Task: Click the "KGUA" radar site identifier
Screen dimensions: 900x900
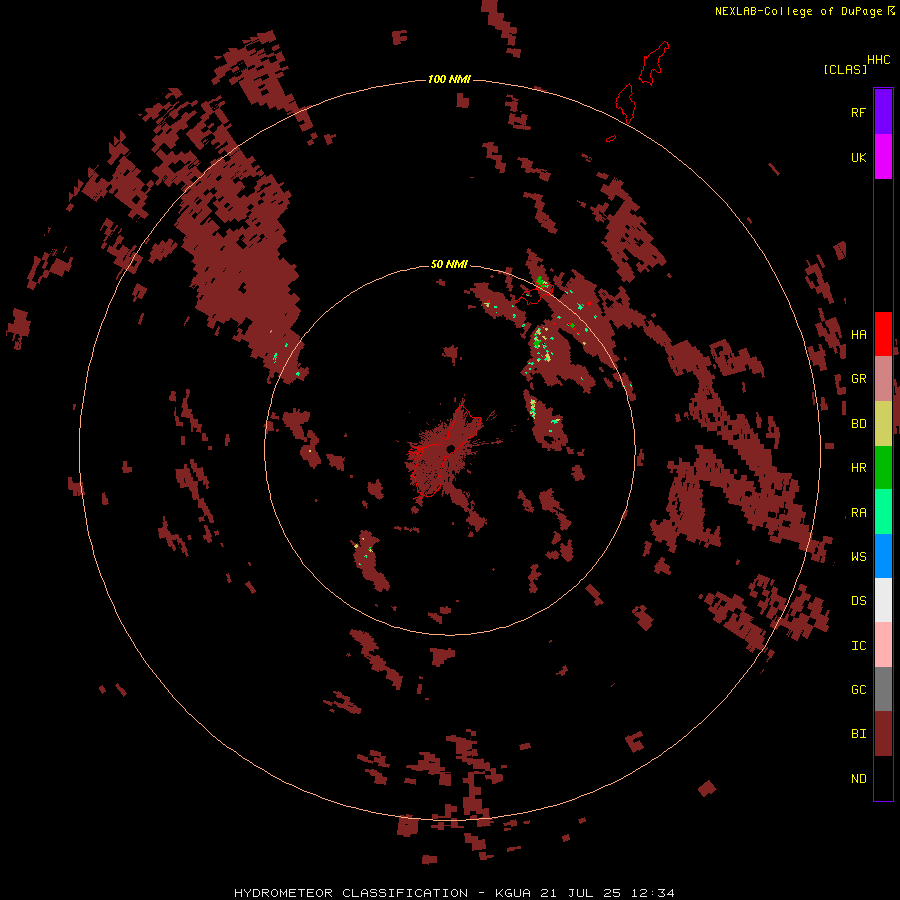Action: click(513, 893)
